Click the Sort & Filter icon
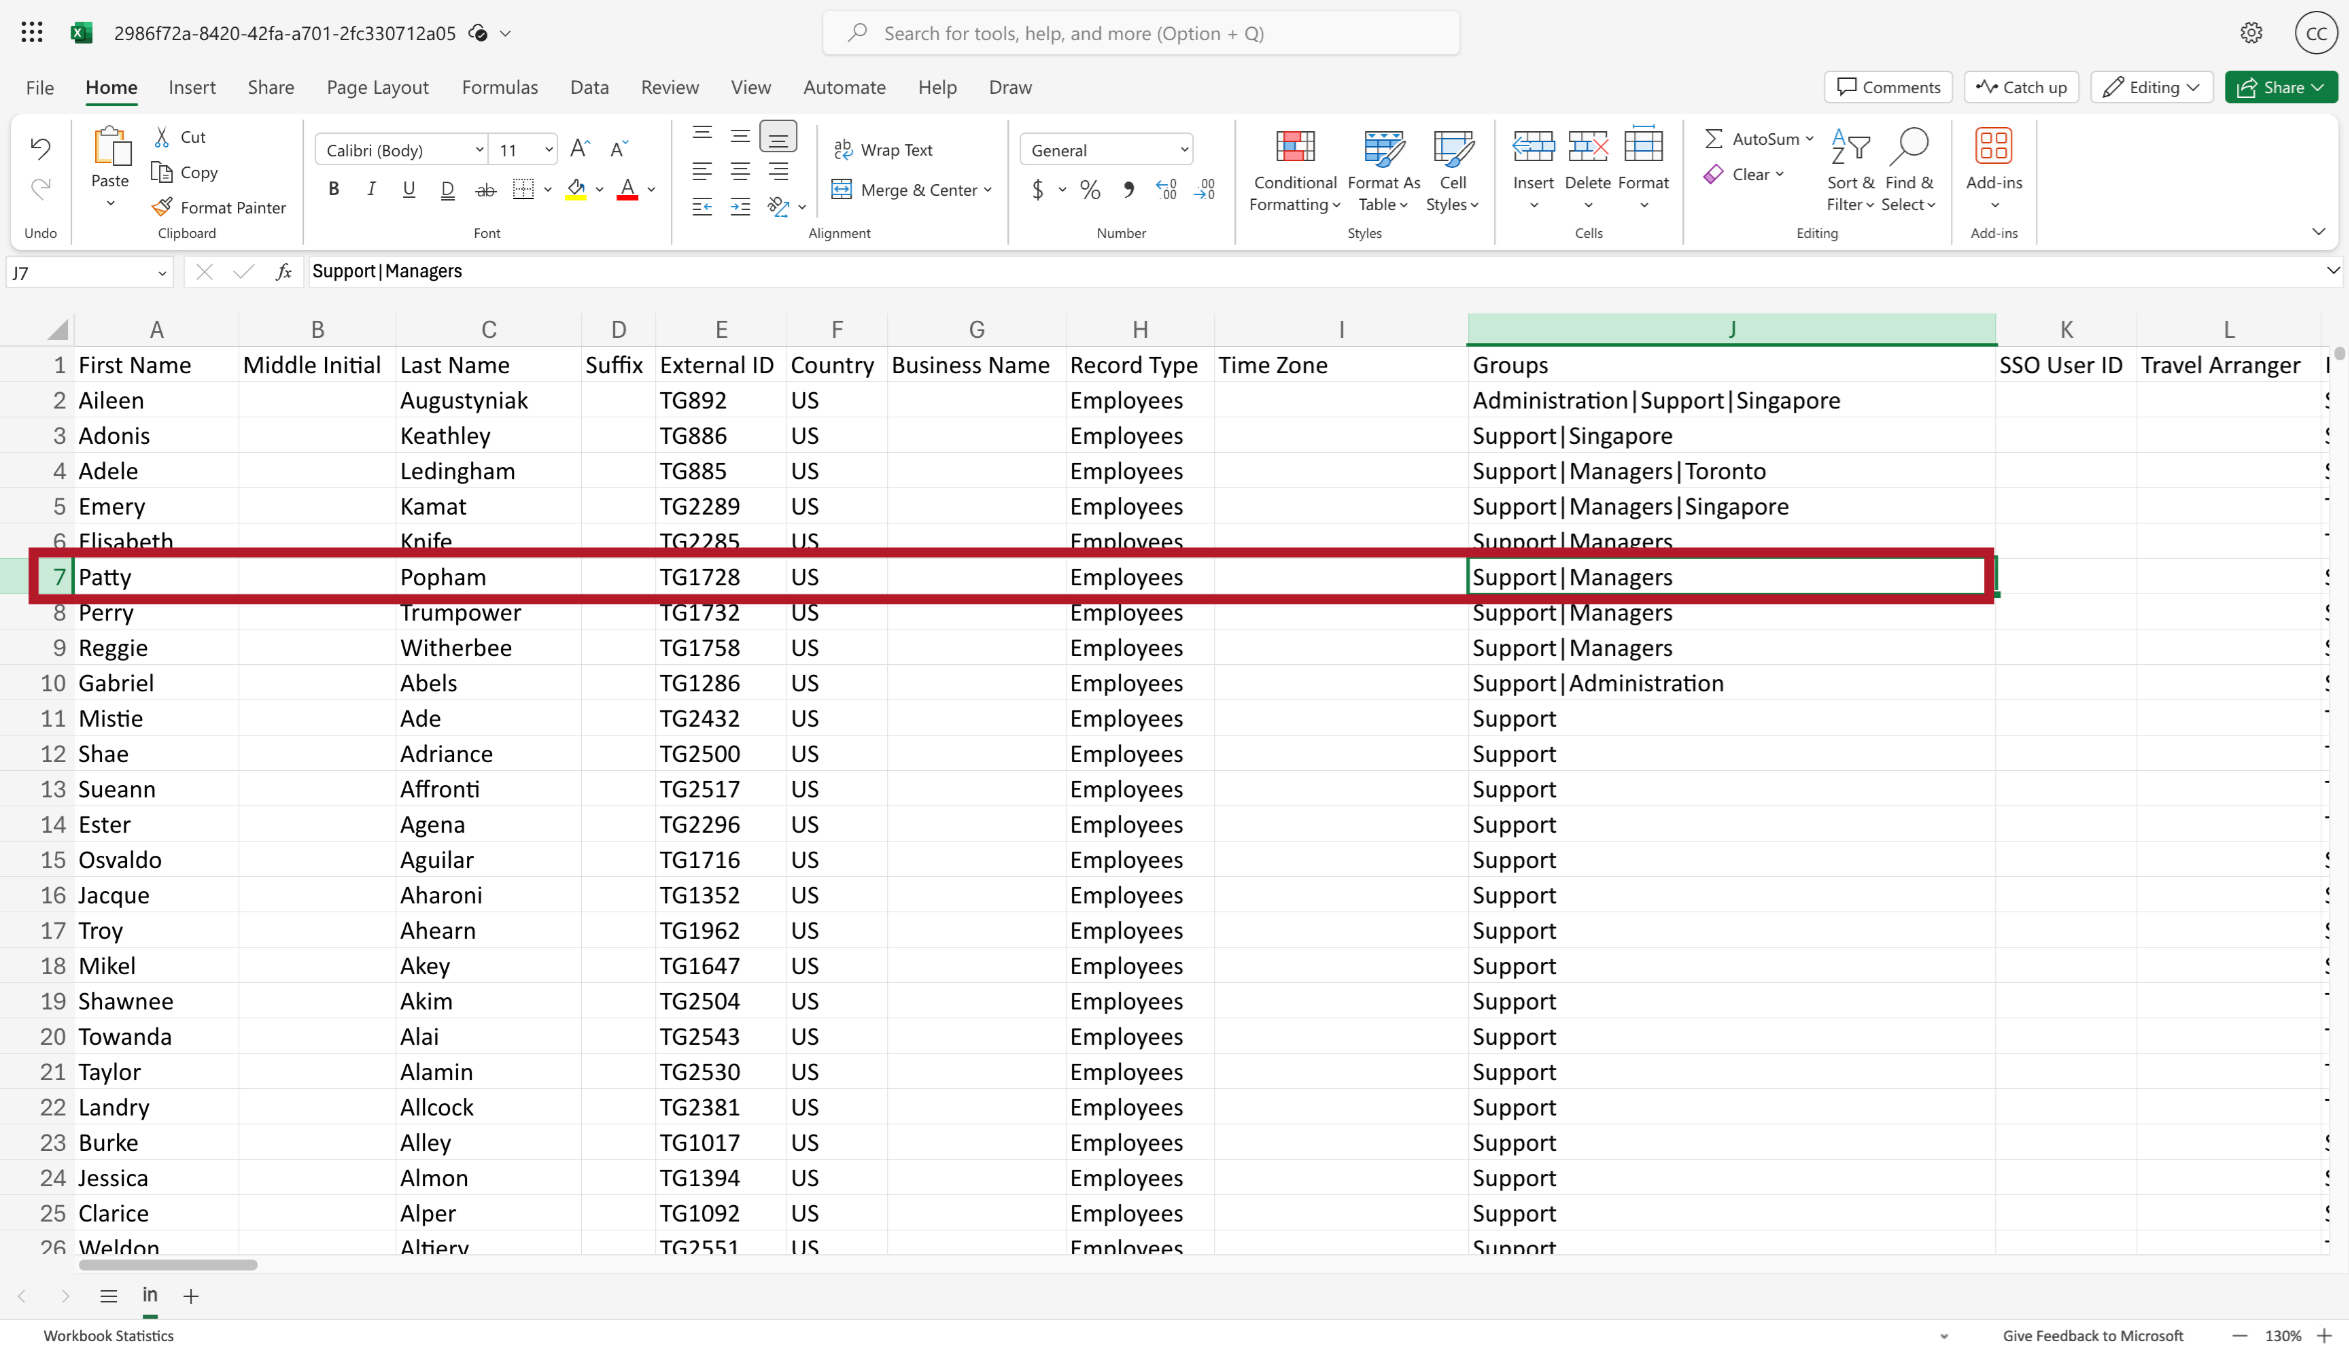 (x=1850, y=170)
